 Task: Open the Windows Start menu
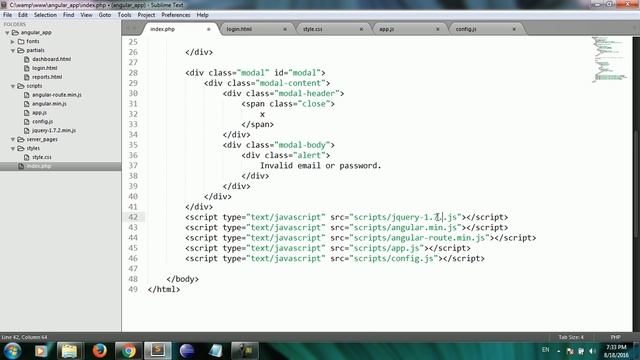[x=12, y=351]
